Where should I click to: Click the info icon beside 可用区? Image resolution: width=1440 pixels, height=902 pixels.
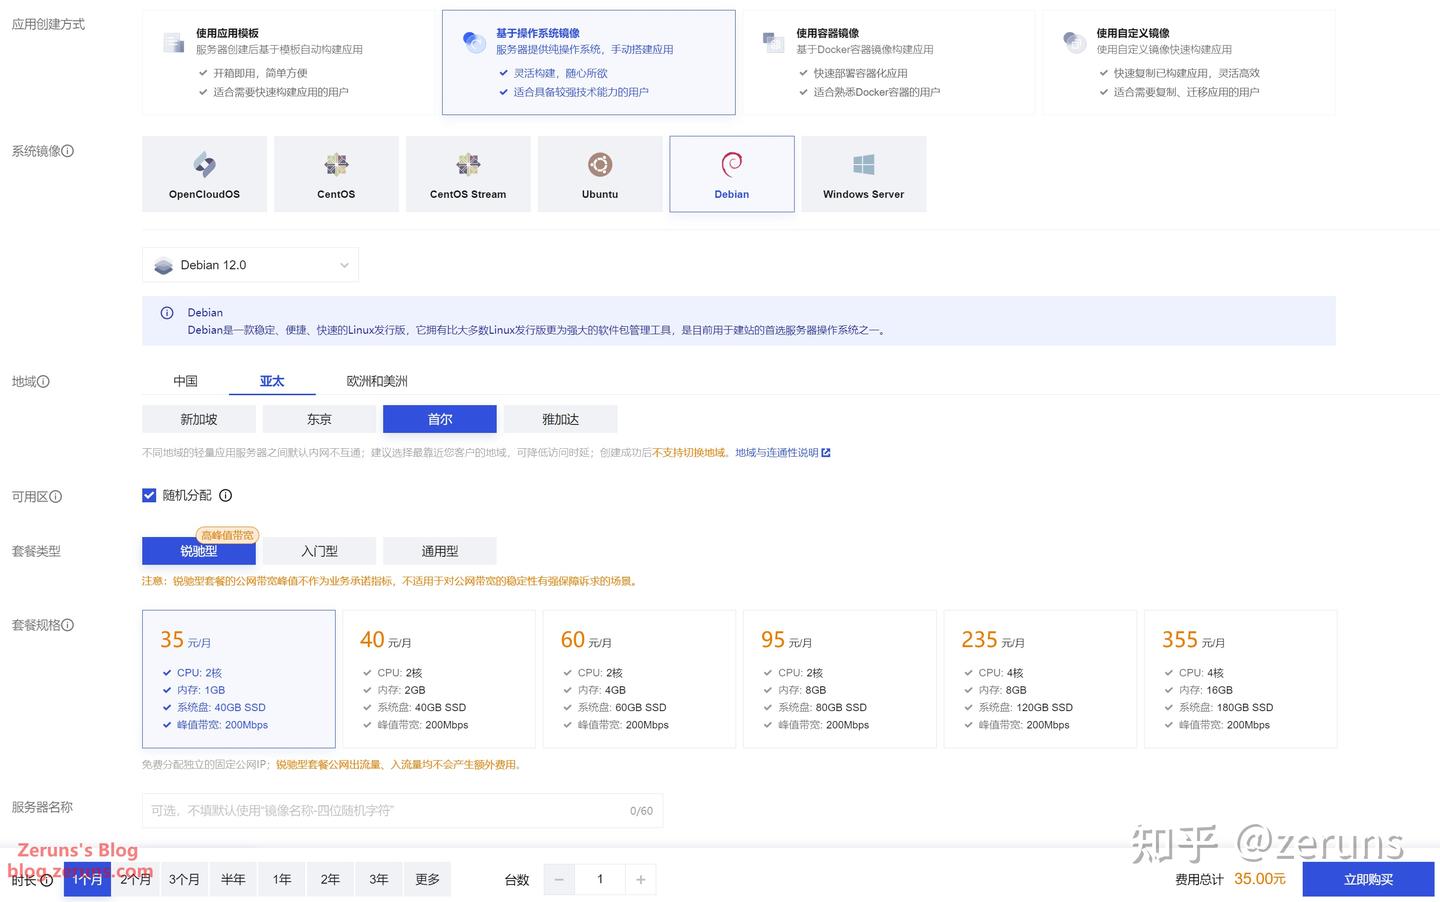click(56, 497)
